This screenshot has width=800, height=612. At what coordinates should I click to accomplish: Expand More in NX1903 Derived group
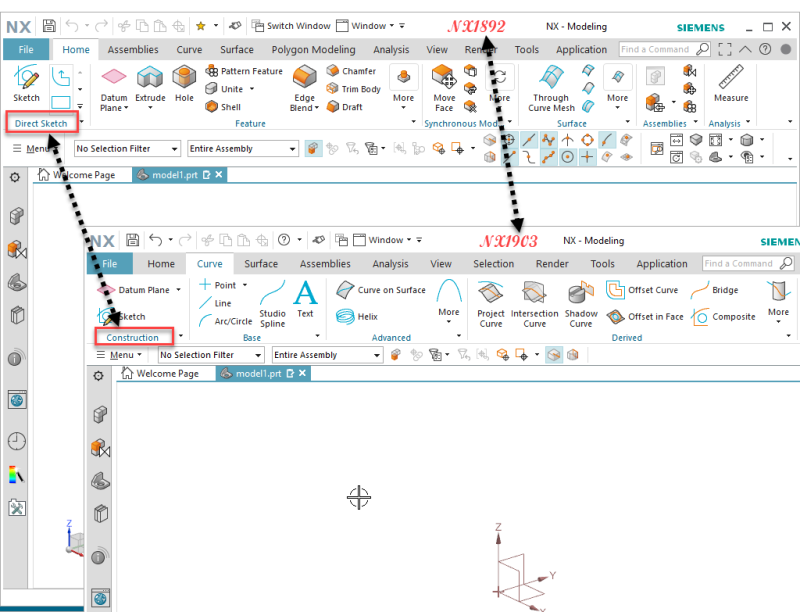tap(779, 301)
